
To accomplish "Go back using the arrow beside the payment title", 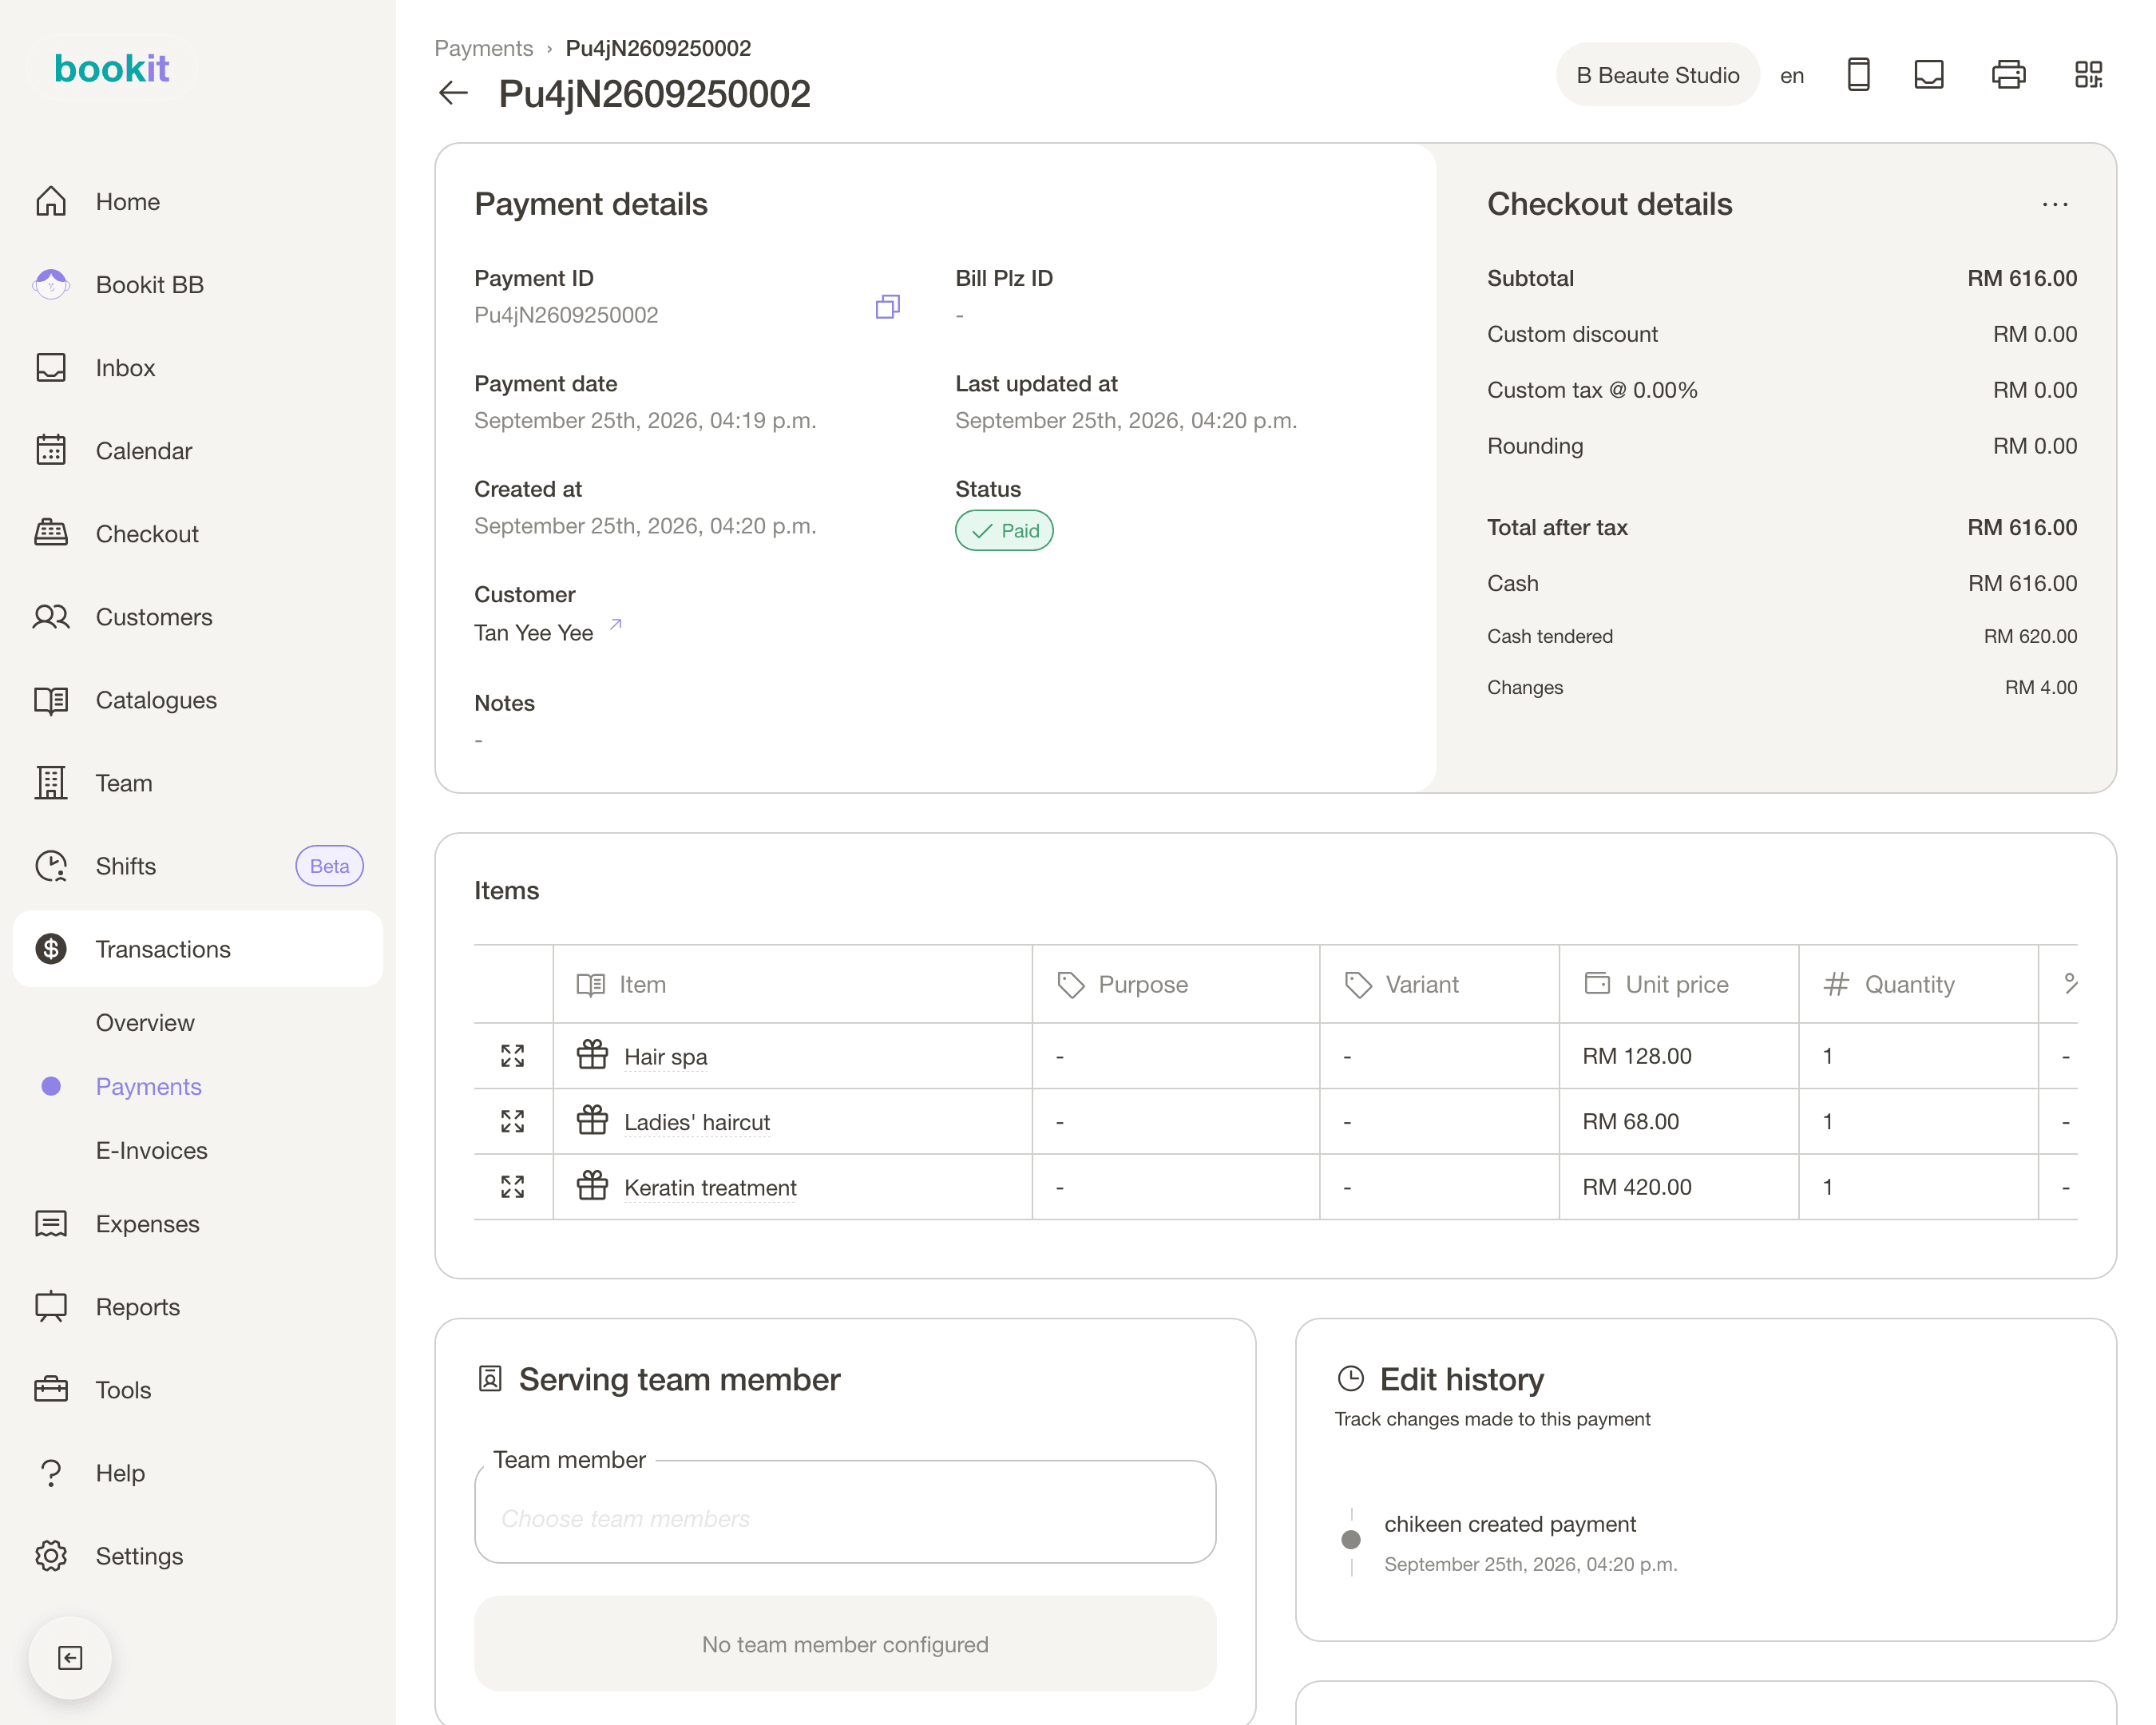I will point(453,93).
